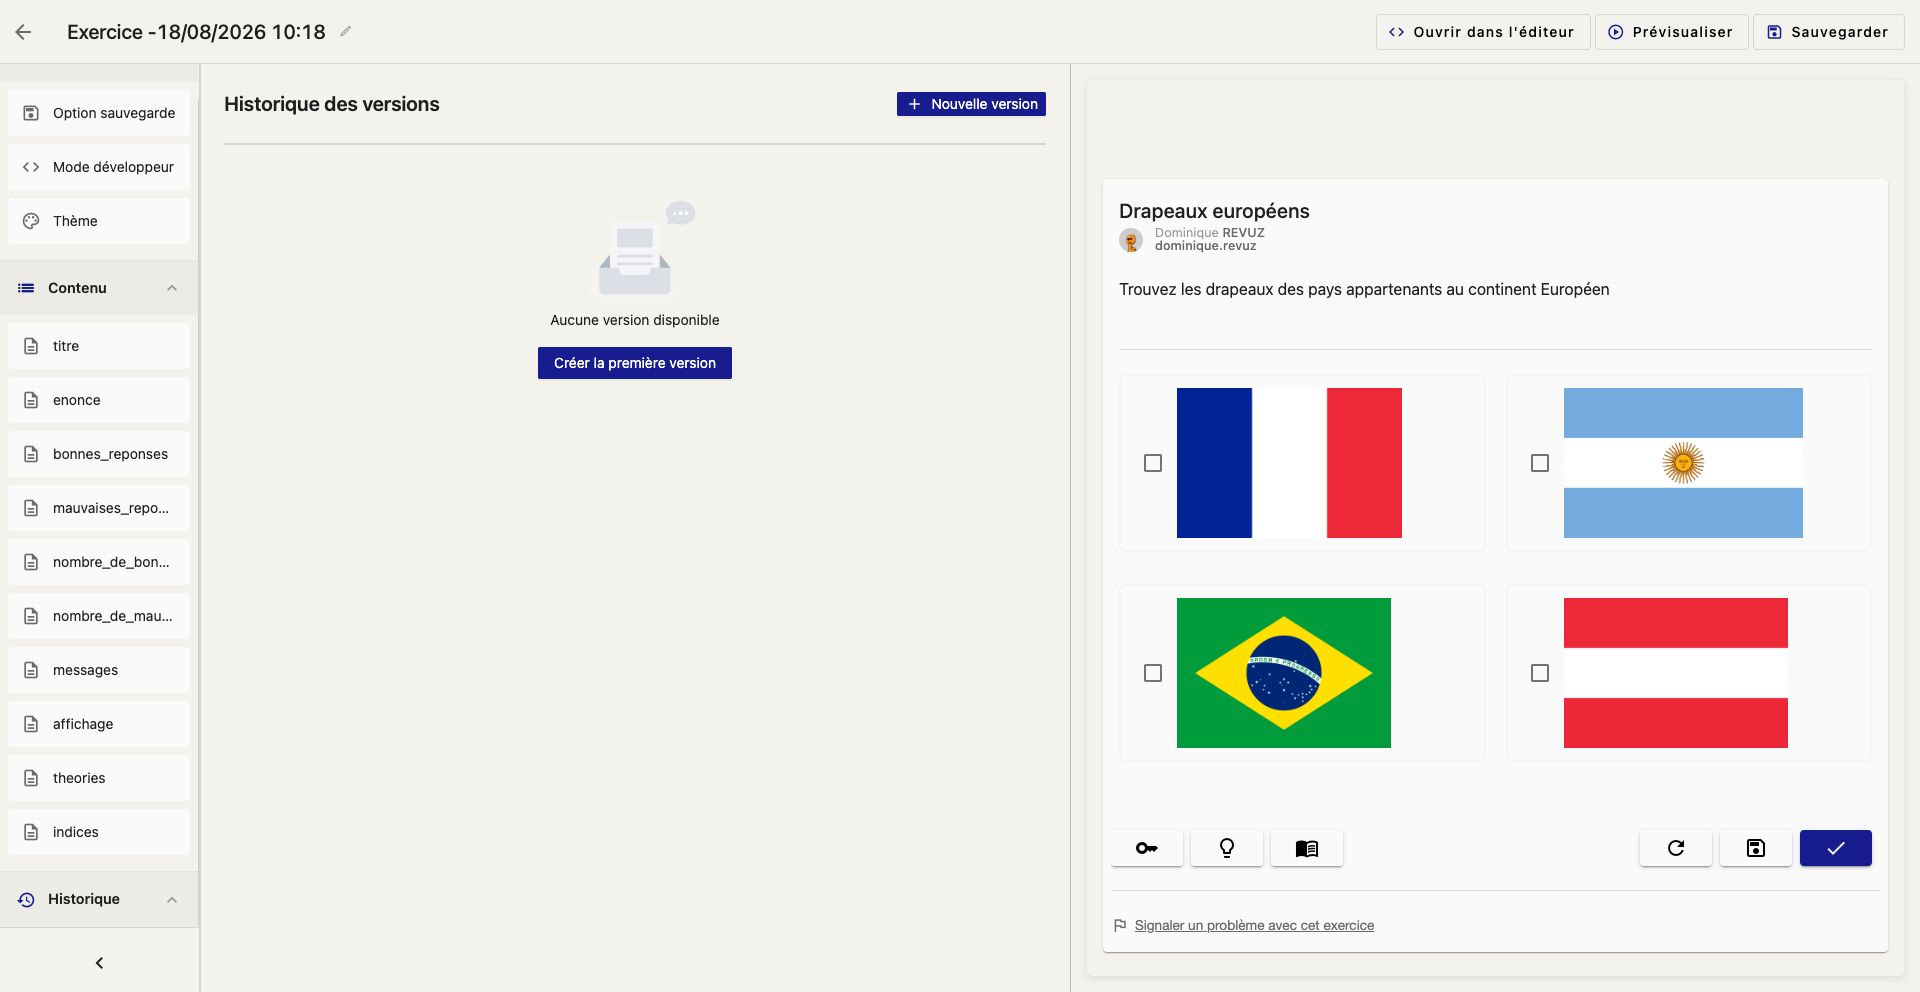Open Thème in sidebar
The width and height of the screenshot is (1920, 992).
[x=99, y=221]
